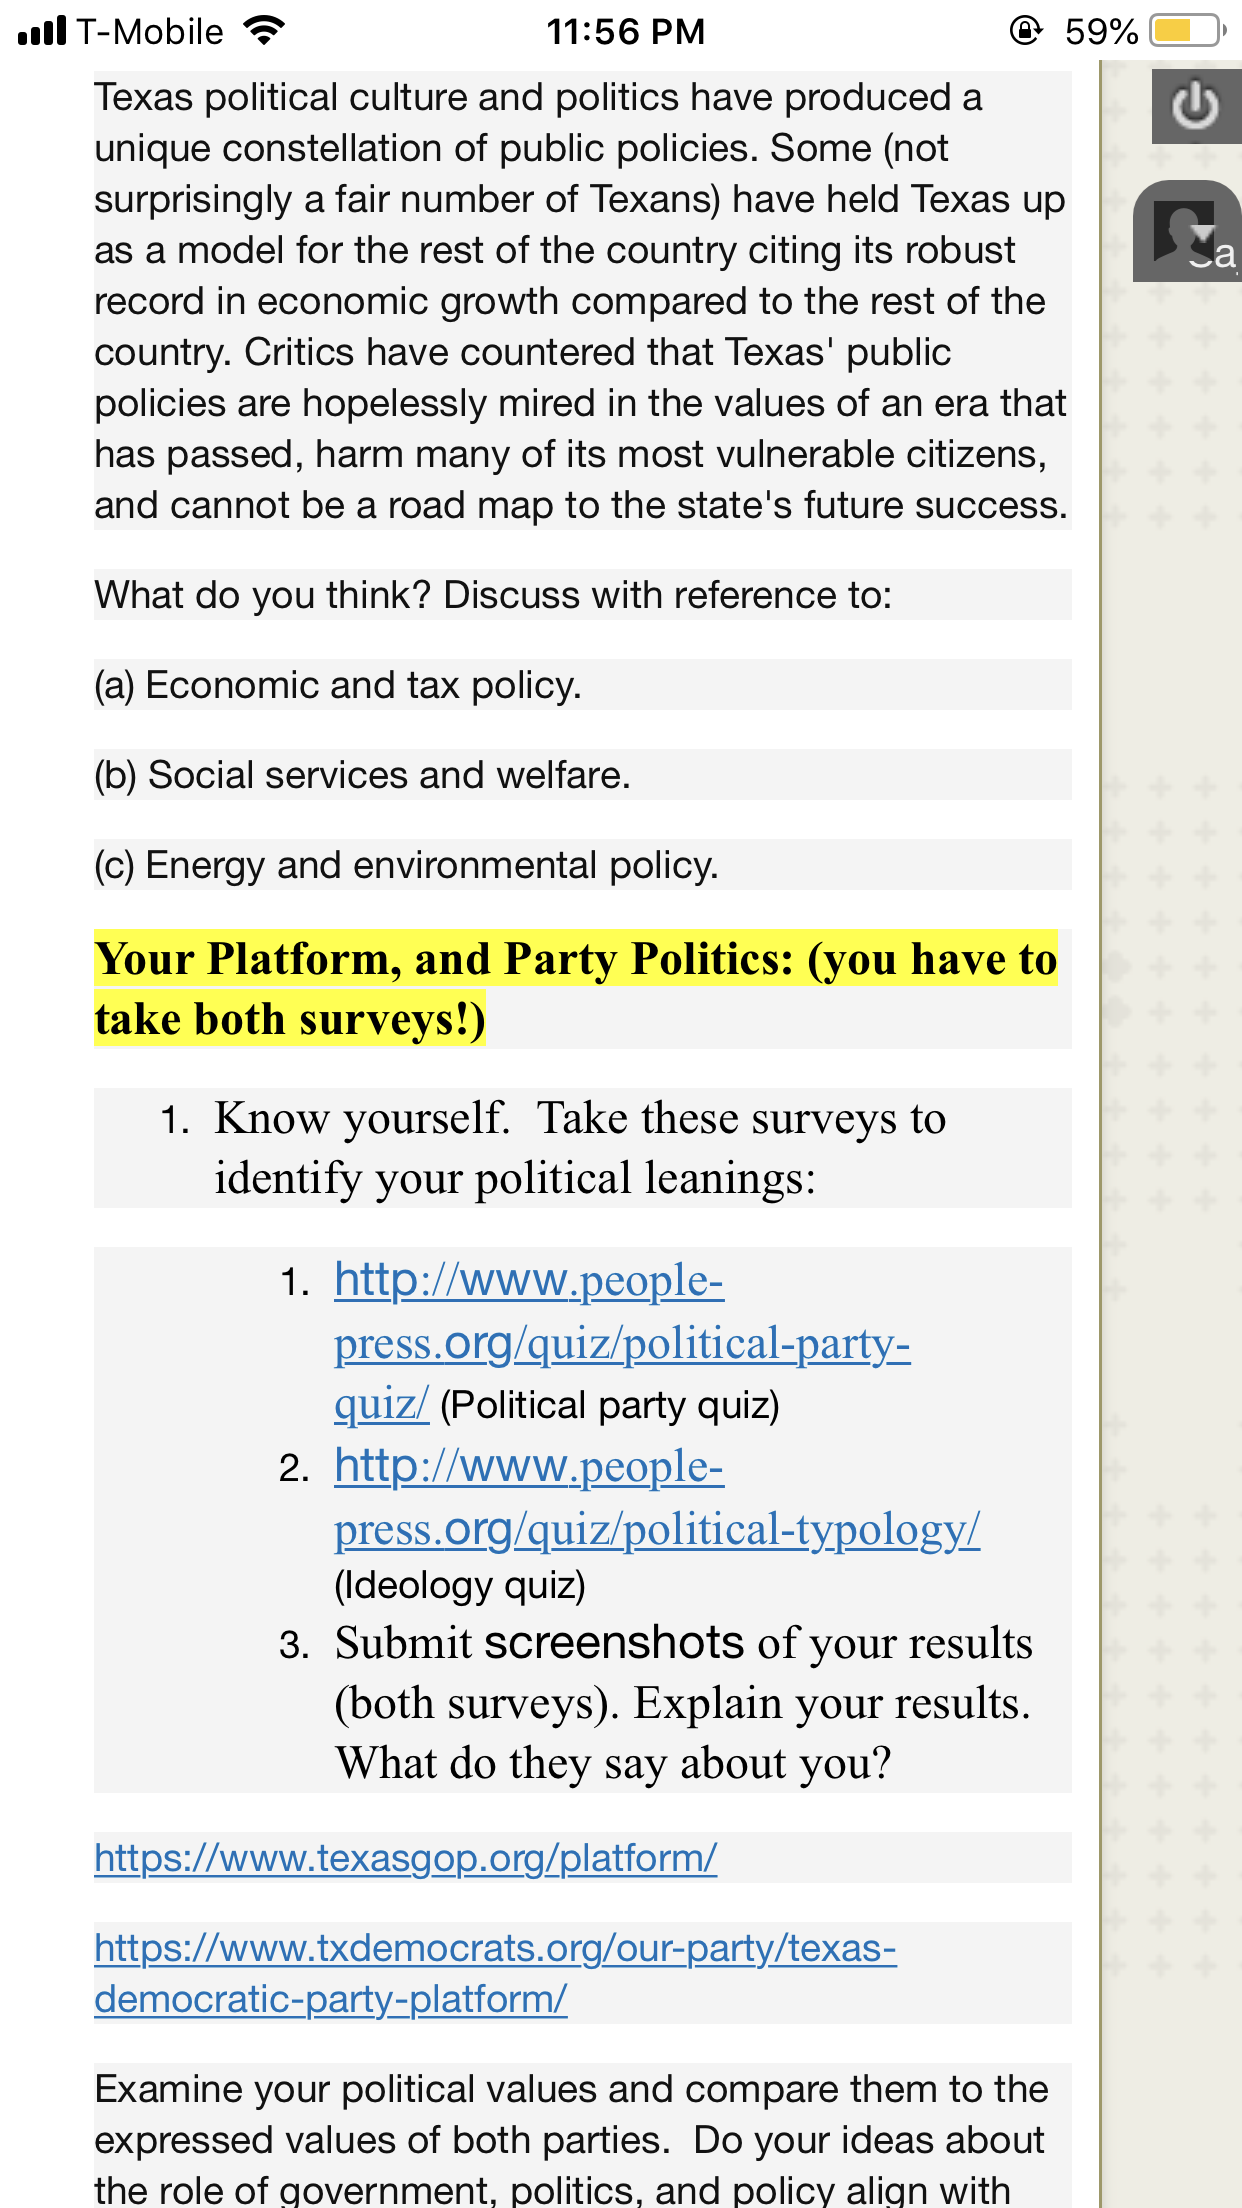Screen dimensions: 1242x2208
Task: Tap the 11:56 PM clock
Action: coord(626,32)
